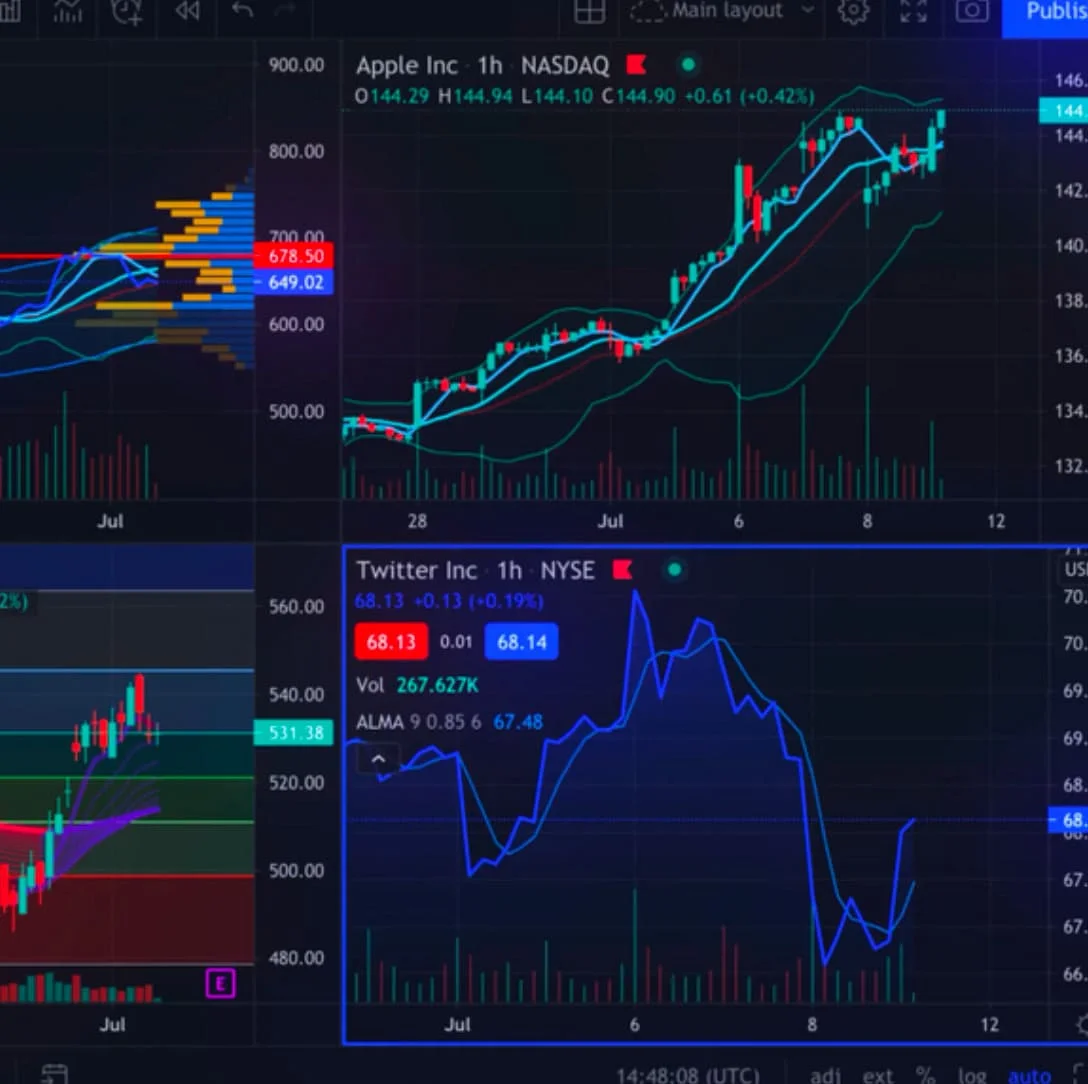The image size is (1088, 1084).
Task: Click the teal 531.38 price label
Action: [x=294, y=733]
